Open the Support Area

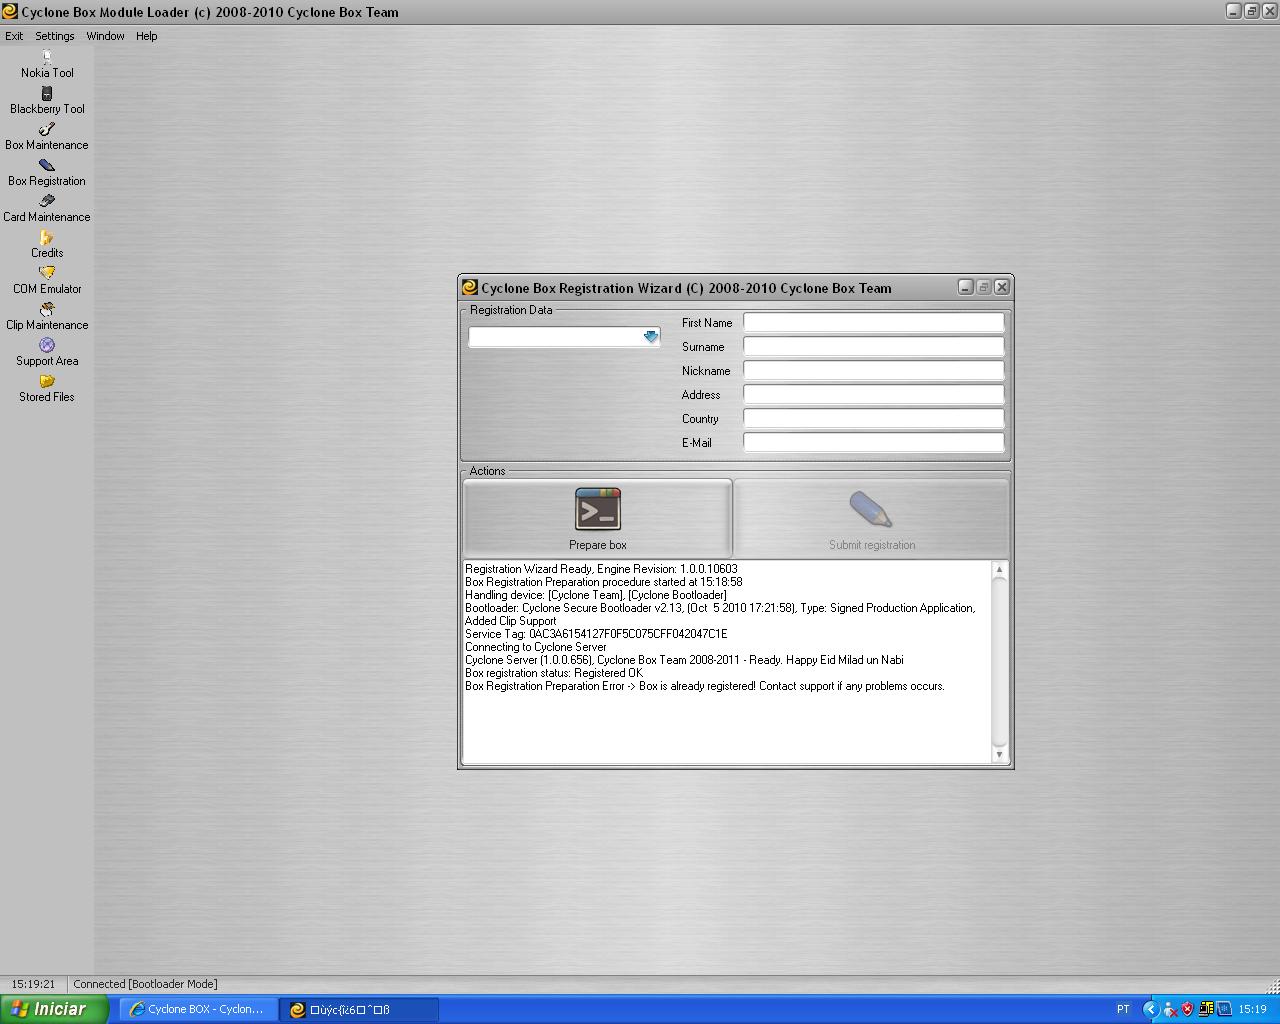pyautogui.click(x=47, y=353)
